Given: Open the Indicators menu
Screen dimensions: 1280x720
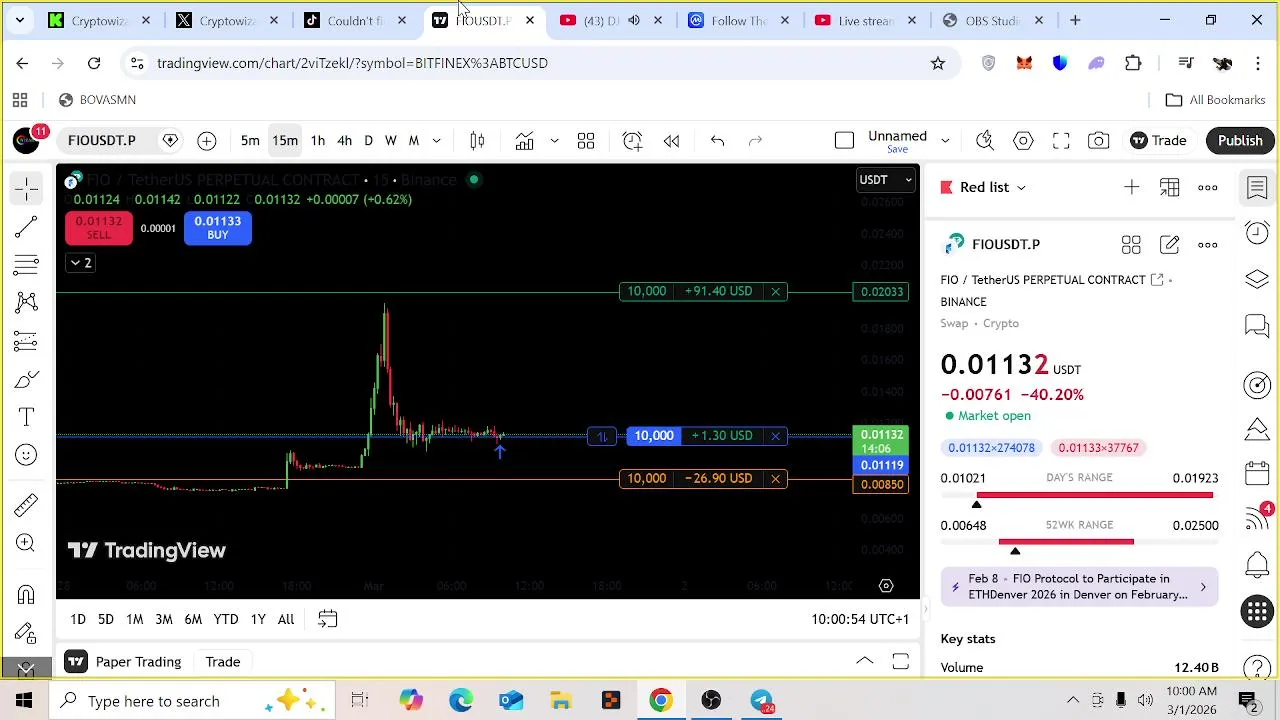Looking at the screenshot, I should coord(525,141).
